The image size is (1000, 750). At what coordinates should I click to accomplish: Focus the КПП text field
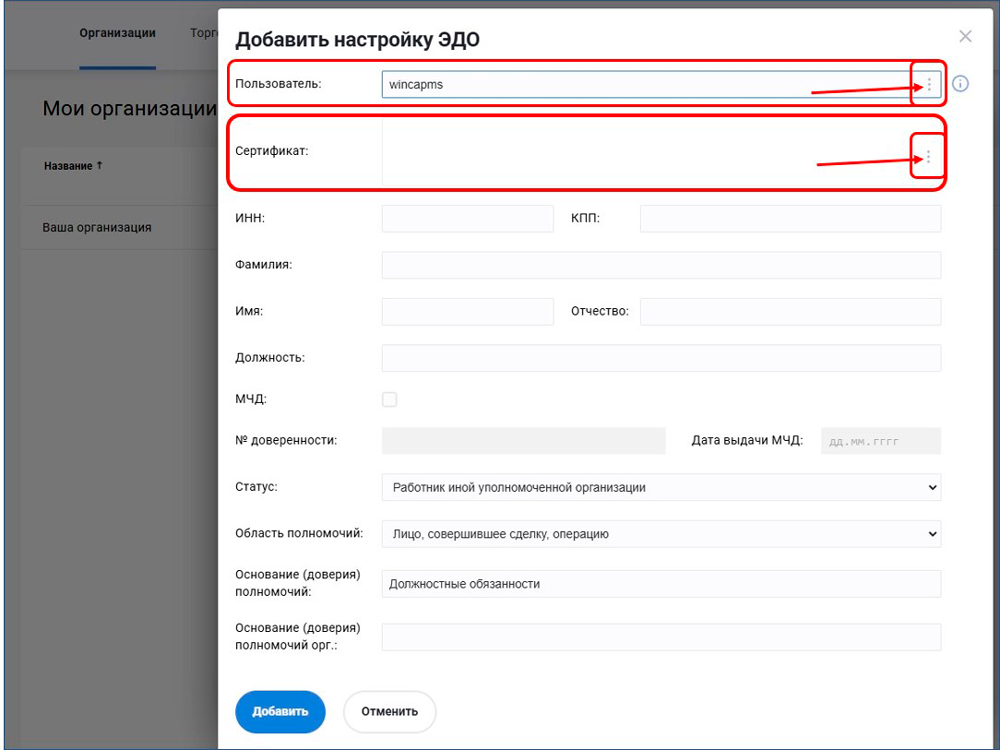(x=789, y=219)
